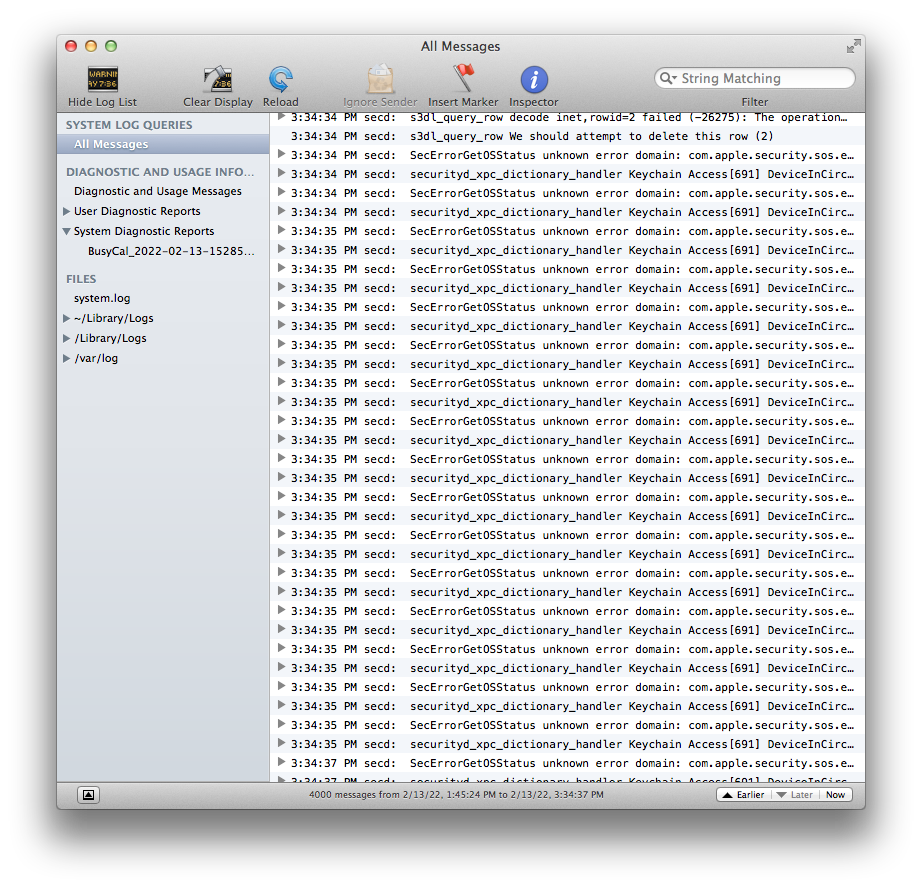The width and height of the screenshot is (922, 888).
Task: Expand the /Library/Logs folder
Action: pyautogui.click(x=66, y=338)
